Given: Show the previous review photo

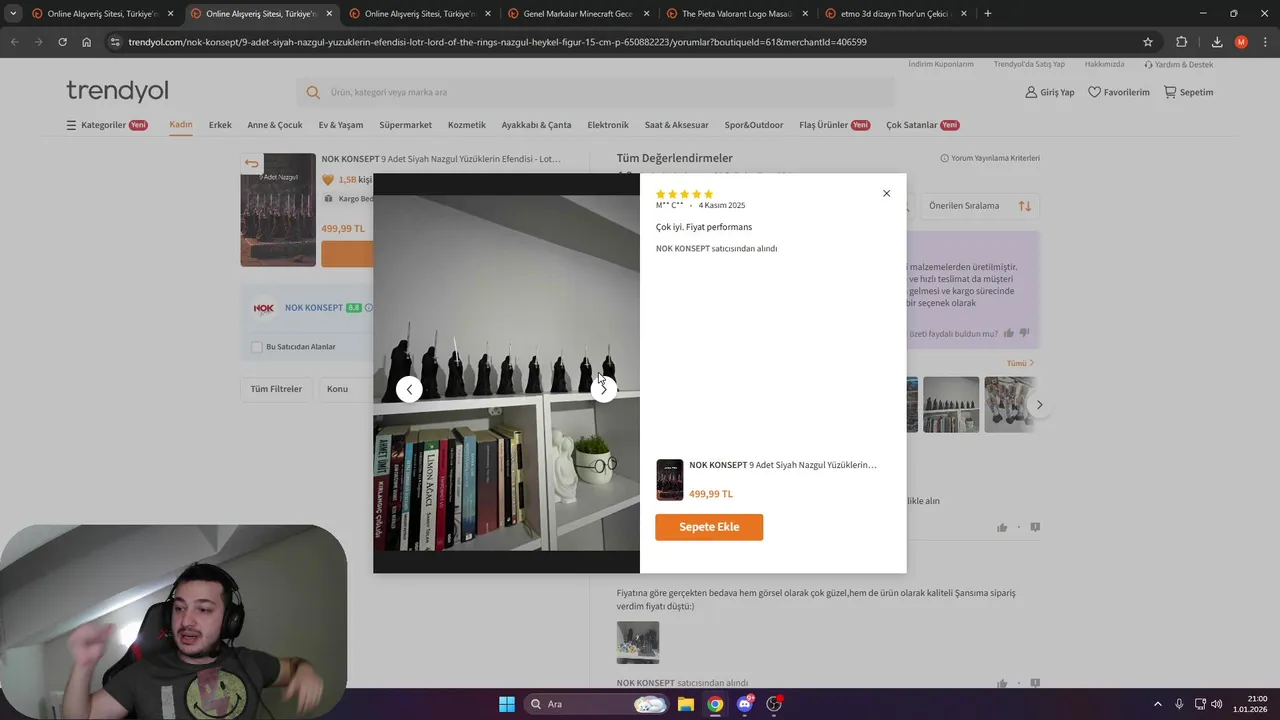Looking at the screenshot, I should pyautogui.click(x=409, y=389).
